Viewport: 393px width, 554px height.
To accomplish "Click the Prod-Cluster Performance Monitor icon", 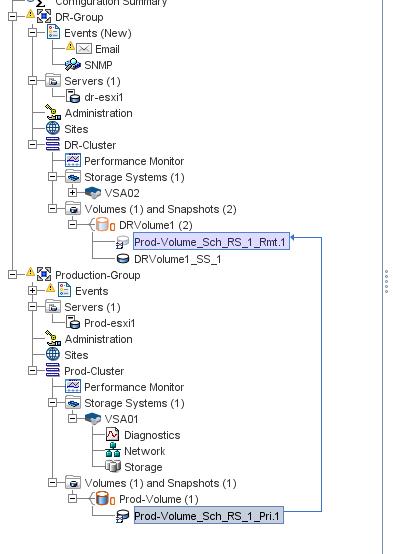I will point(73,387).
